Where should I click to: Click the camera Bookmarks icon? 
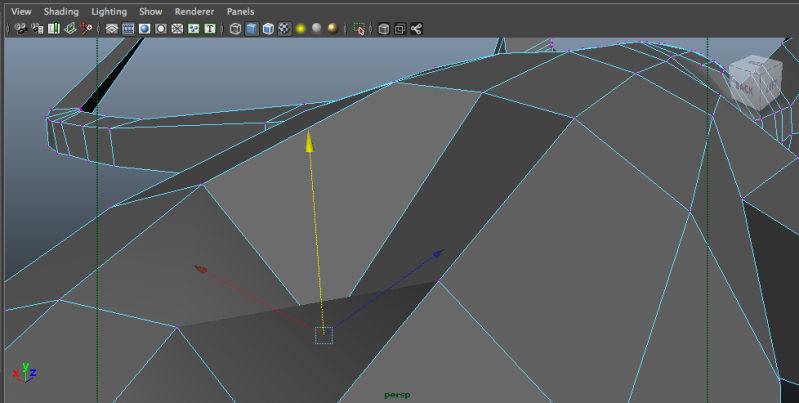point(54,29)
